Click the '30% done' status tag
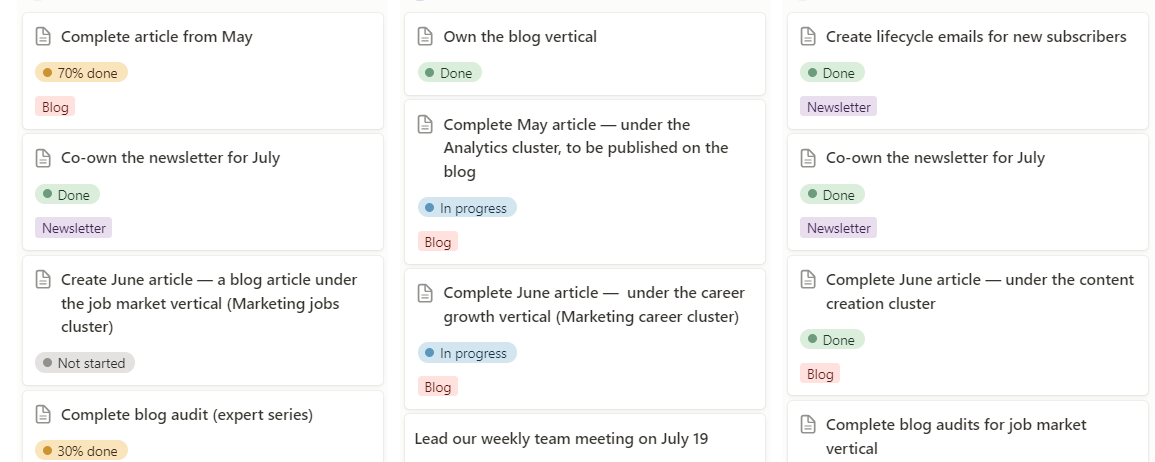This screenshot has height=462, width=1155. [x=81, y=451]
